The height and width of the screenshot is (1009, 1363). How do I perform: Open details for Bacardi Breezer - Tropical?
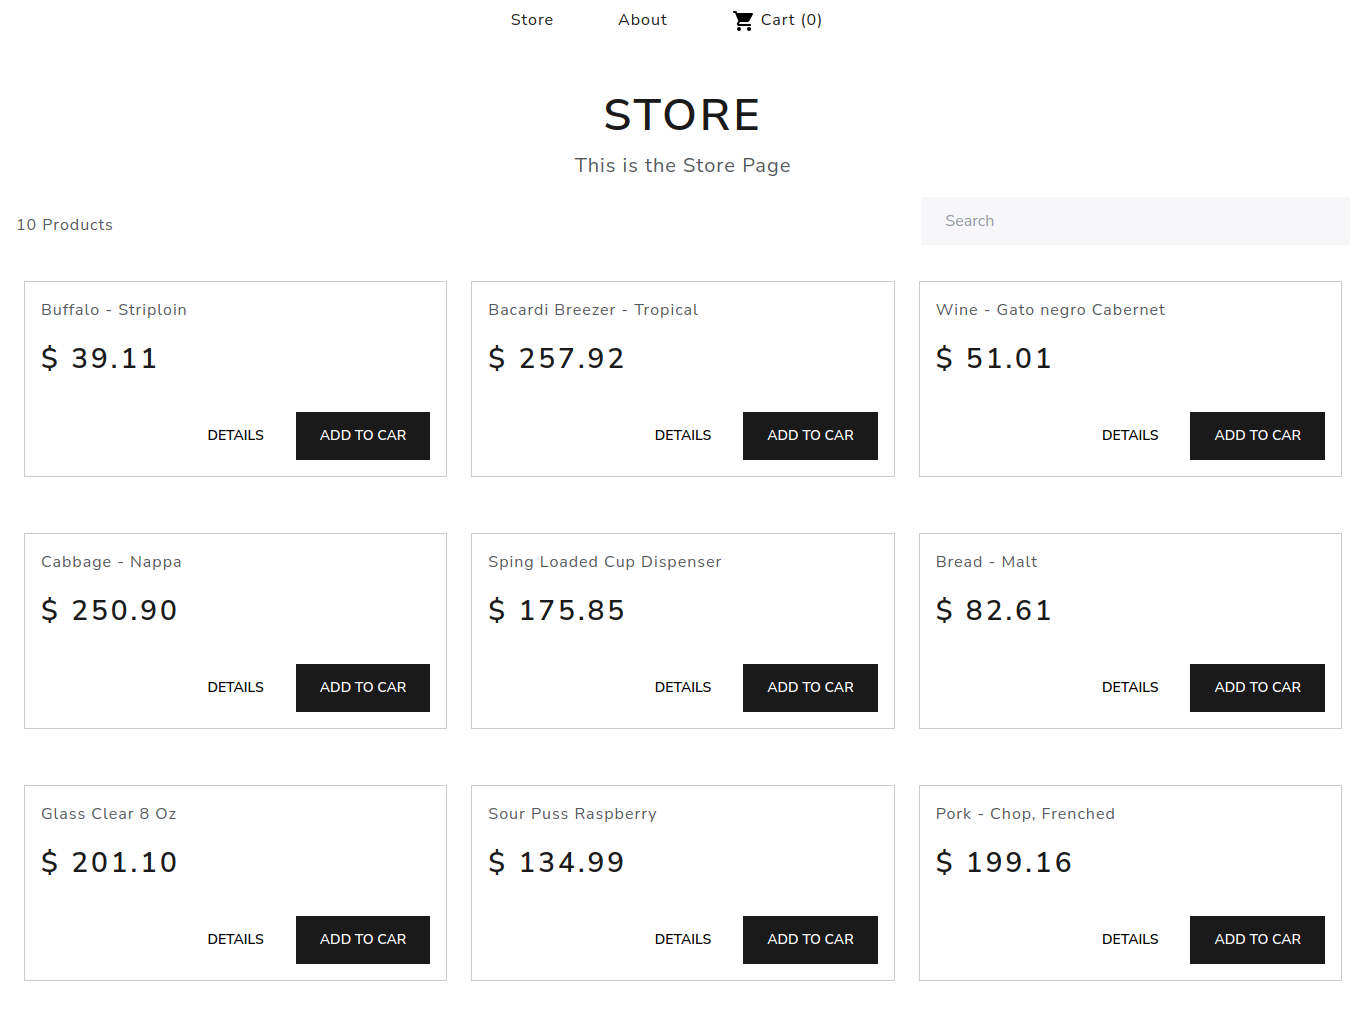tap(683, 436)
